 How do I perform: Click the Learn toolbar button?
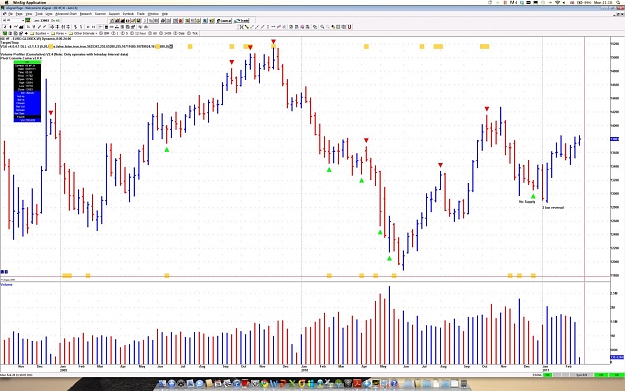224,20
